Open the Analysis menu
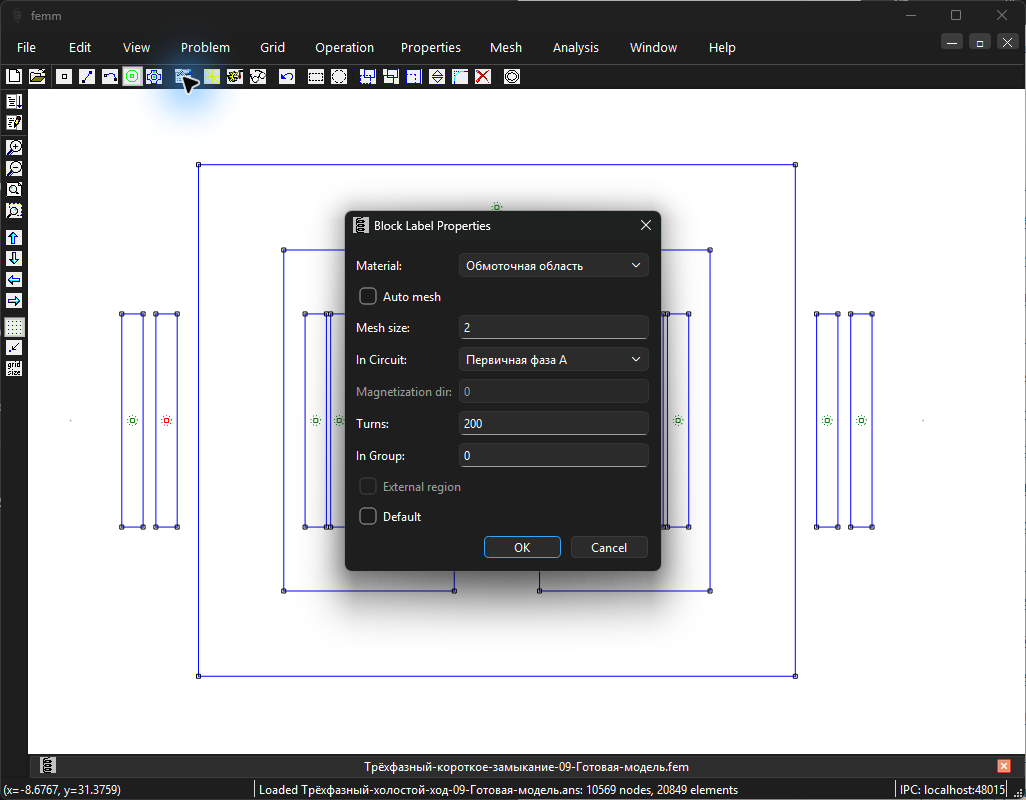The image size is (1026, 800). pyautogui.click(x=575, y=48)
